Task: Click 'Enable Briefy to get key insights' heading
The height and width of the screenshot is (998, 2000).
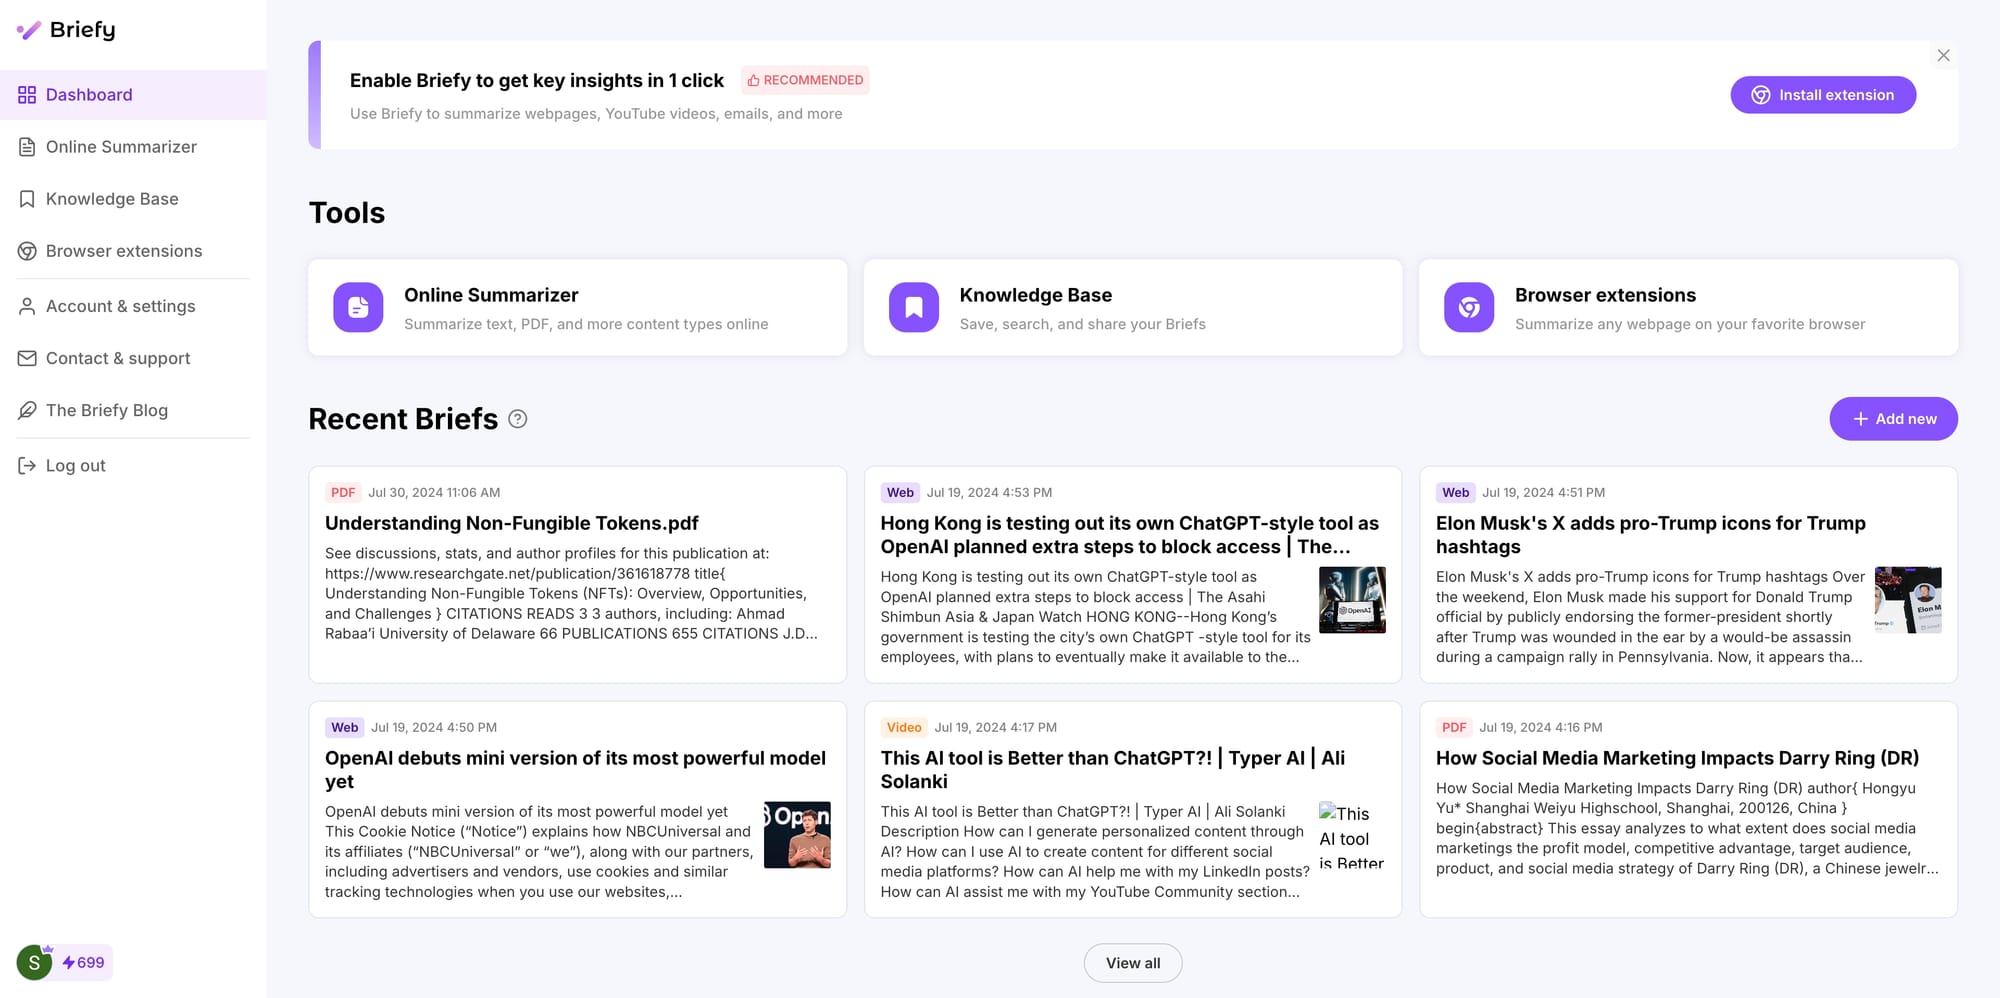Action: pyautogui.click(x=537, y=80)
